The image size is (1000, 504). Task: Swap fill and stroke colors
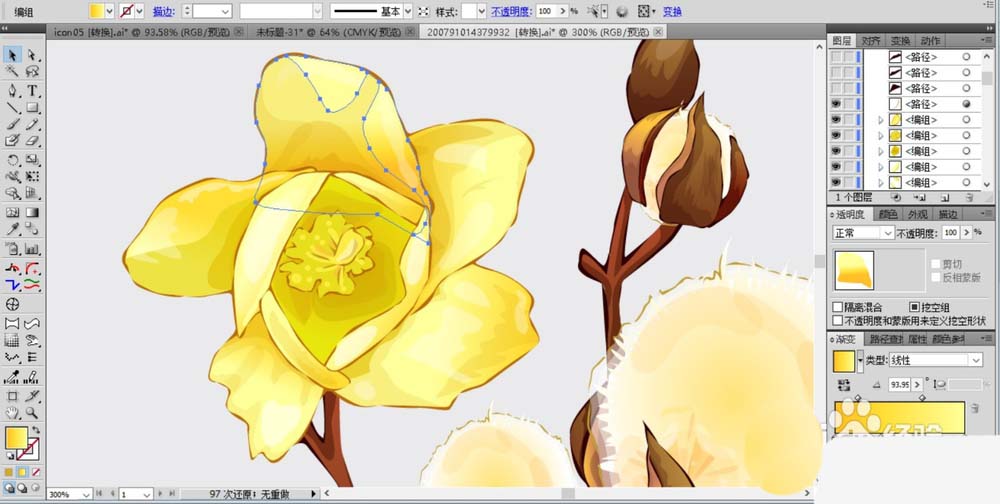click(36, 431)
